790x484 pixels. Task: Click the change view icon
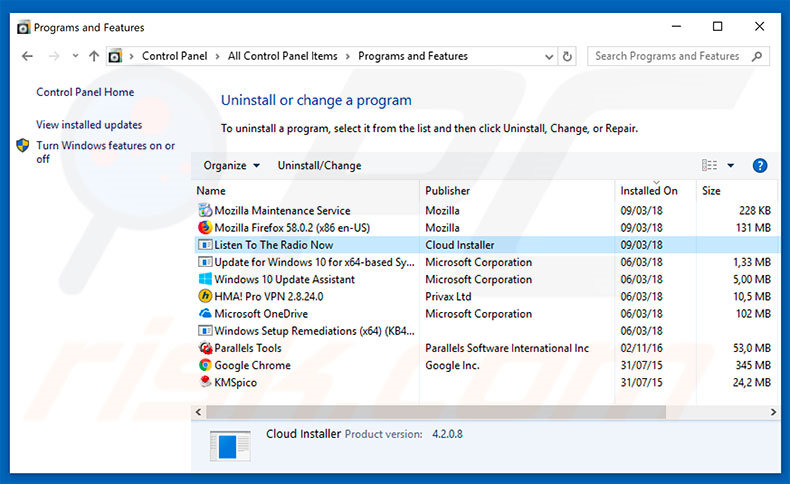coord(709,165)
